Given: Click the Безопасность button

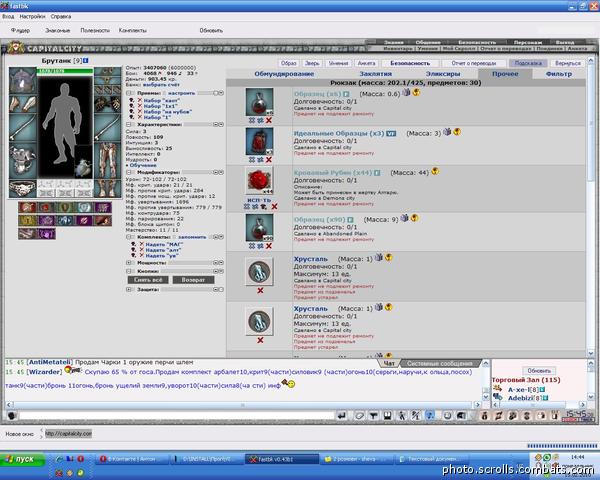Looking at the screenshot, I should click(410, 63).
